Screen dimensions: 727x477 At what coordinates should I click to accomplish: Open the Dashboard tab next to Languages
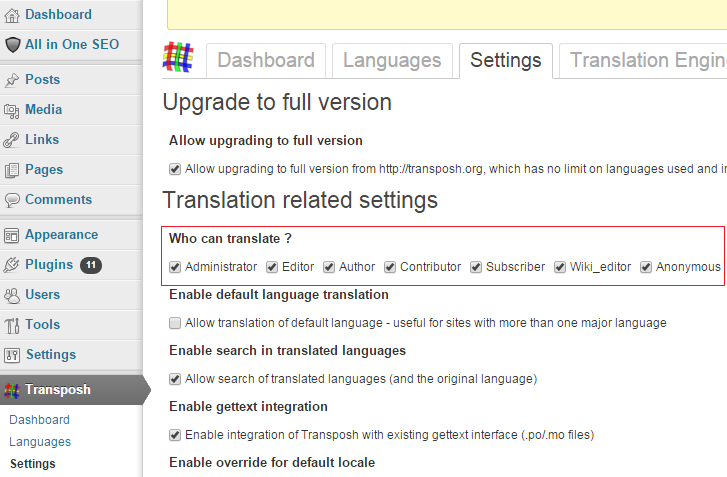[266, 60]
